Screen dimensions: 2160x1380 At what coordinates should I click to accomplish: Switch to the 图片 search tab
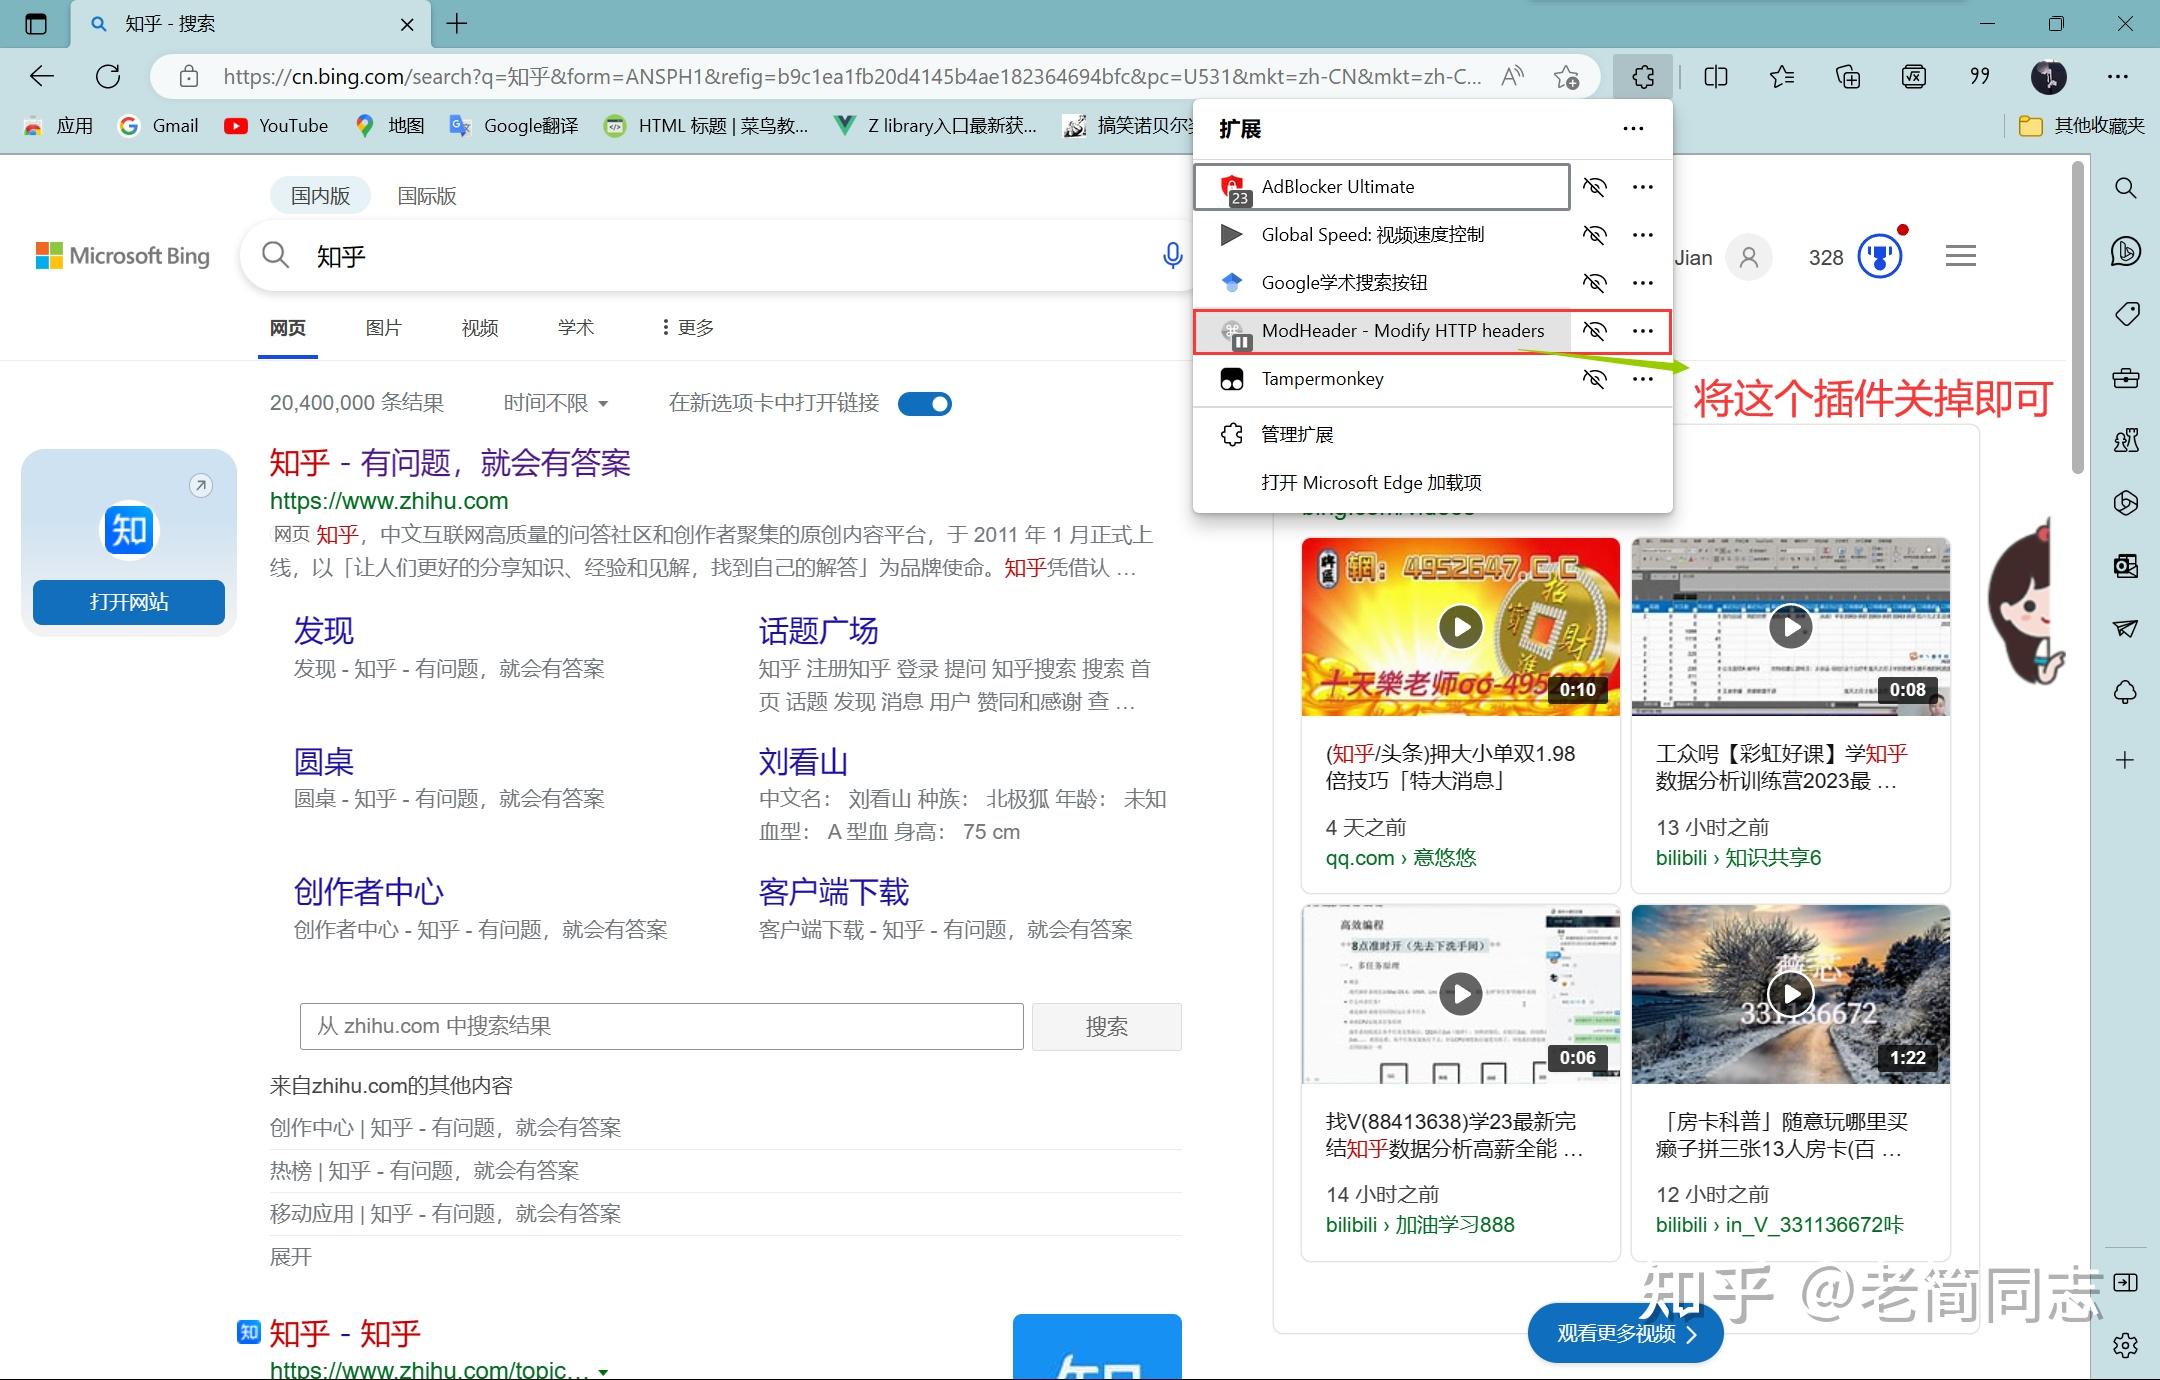[383, 327]
